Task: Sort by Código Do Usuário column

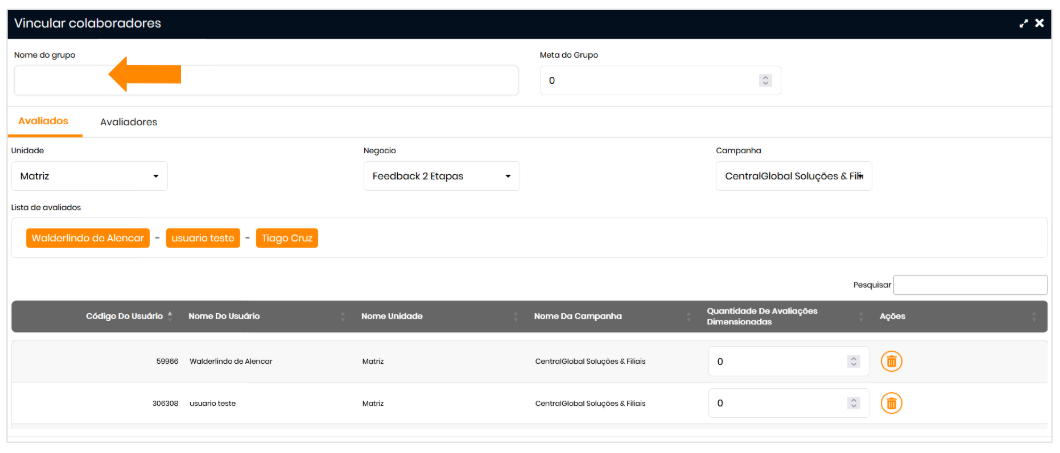Action: coord(125,316)
